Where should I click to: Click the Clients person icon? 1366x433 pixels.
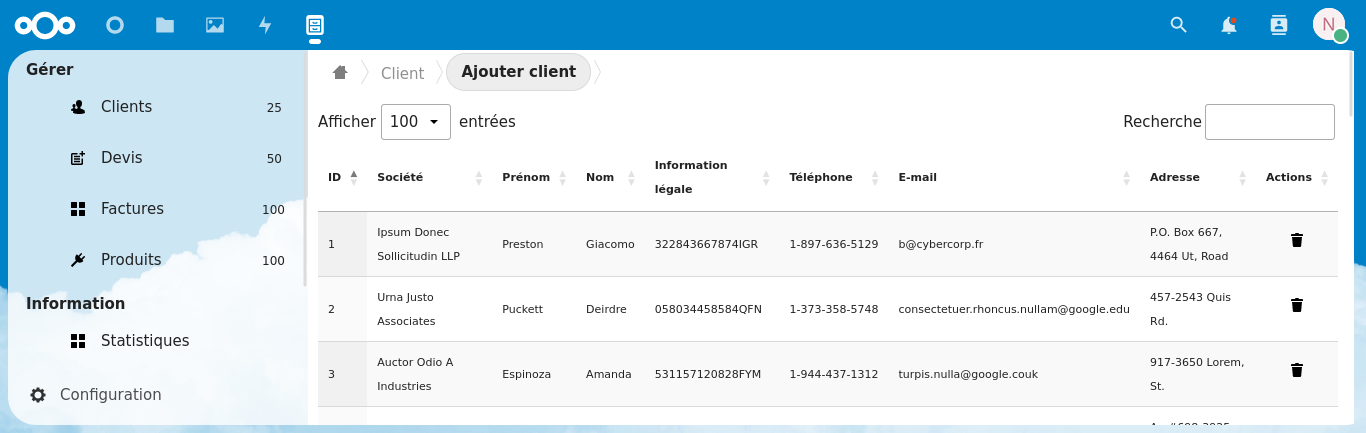pos(78,107)
